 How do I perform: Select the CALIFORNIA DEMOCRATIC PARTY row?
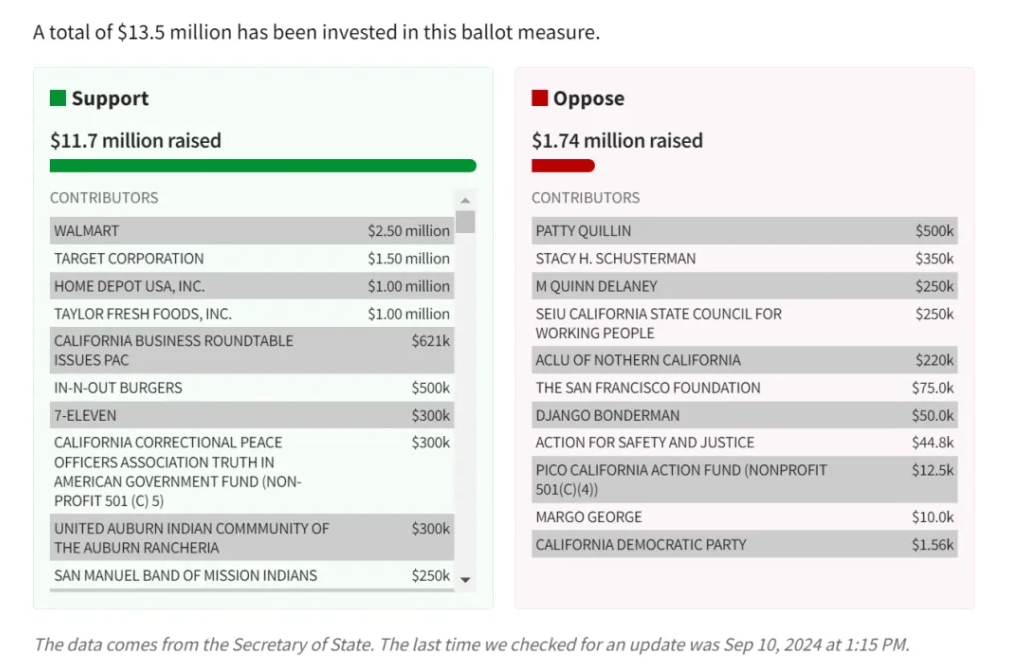(744, 545)
